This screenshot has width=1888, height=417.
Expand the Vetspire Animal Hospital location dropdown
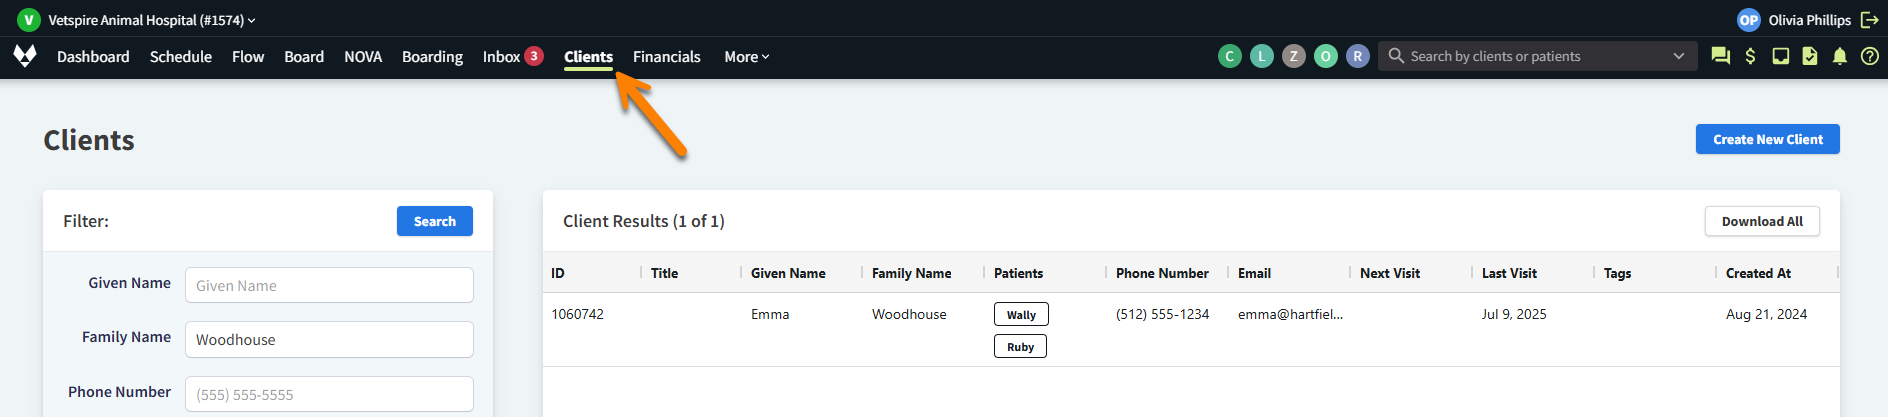(x=152, y=20)
